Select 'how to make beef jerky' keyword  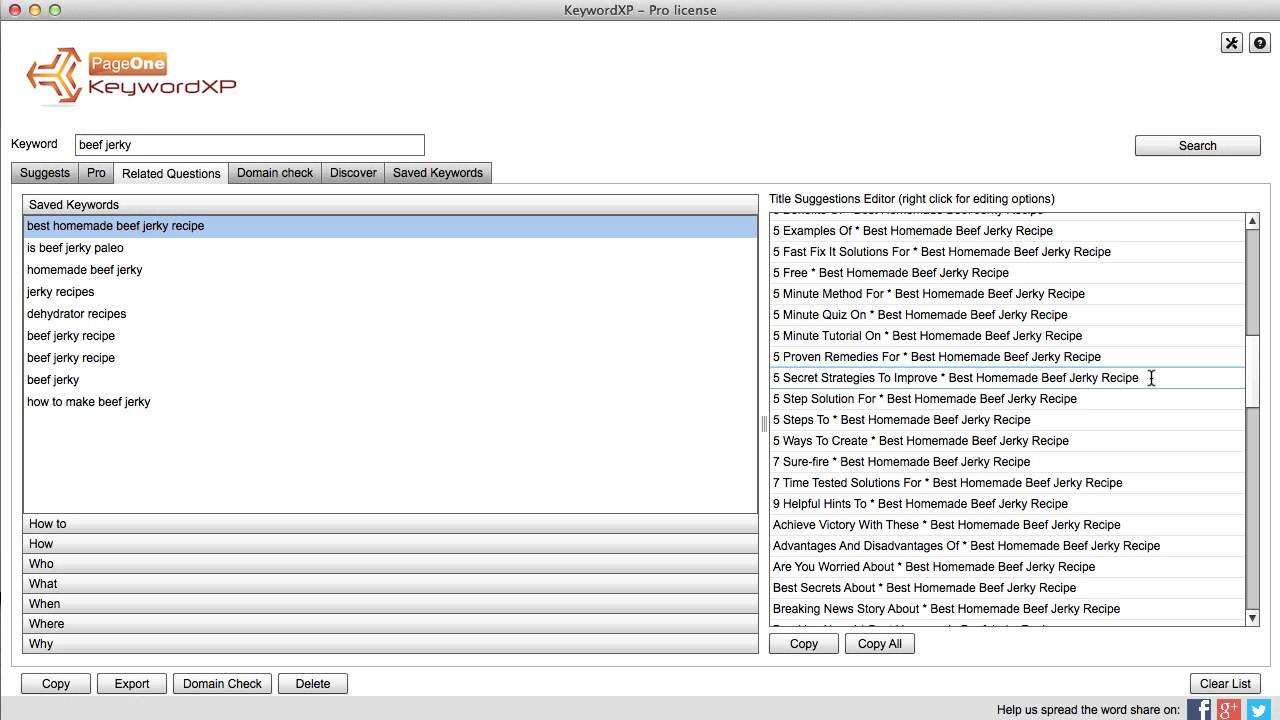390,402
